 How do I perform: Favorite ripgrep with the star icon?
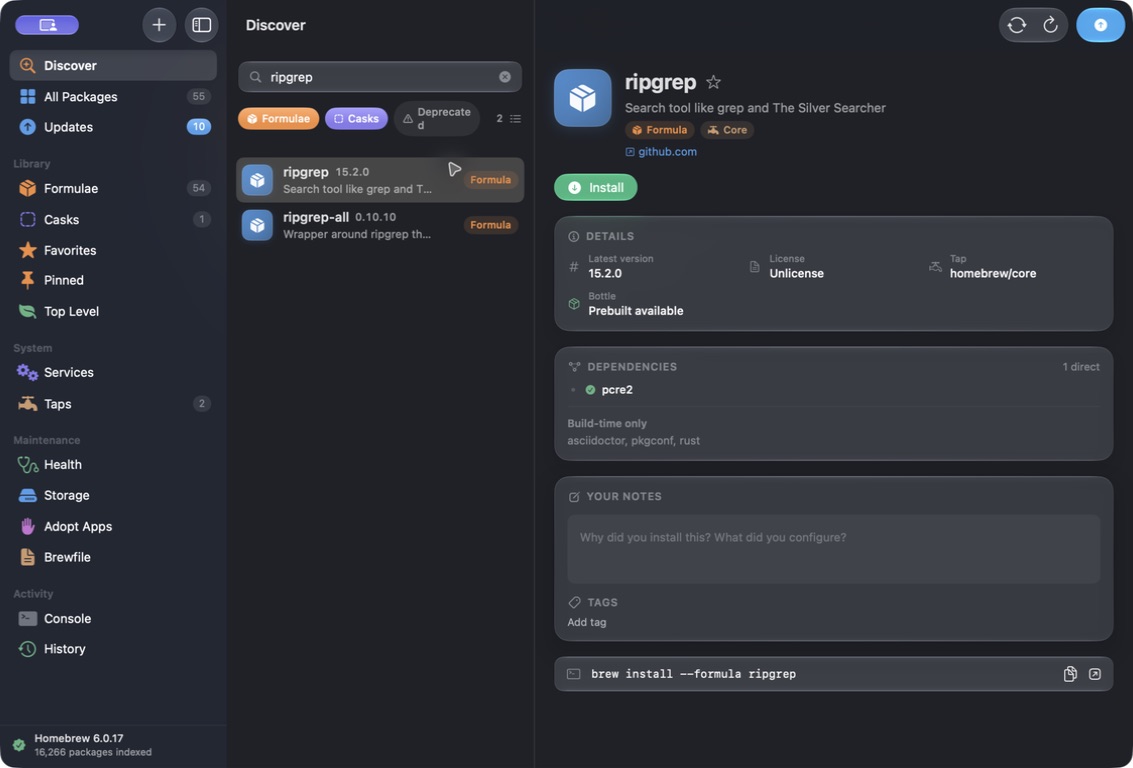713,82
